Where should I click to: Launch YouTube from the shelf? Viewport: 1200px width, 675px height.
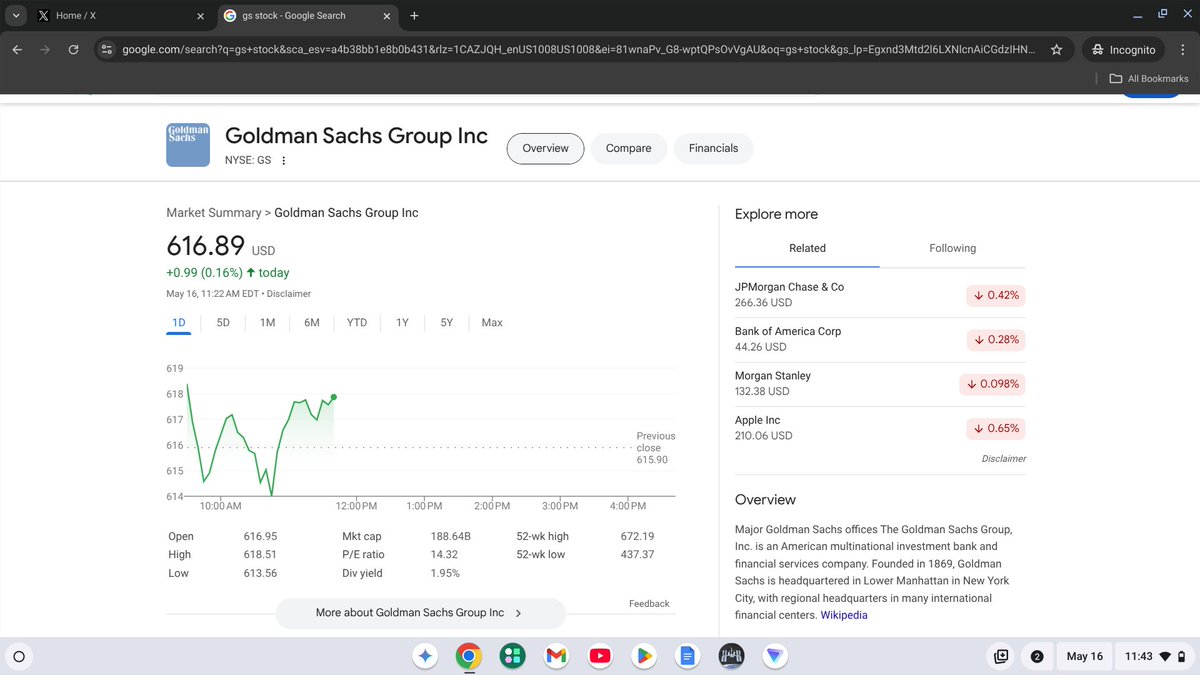[x=600, y=656]
